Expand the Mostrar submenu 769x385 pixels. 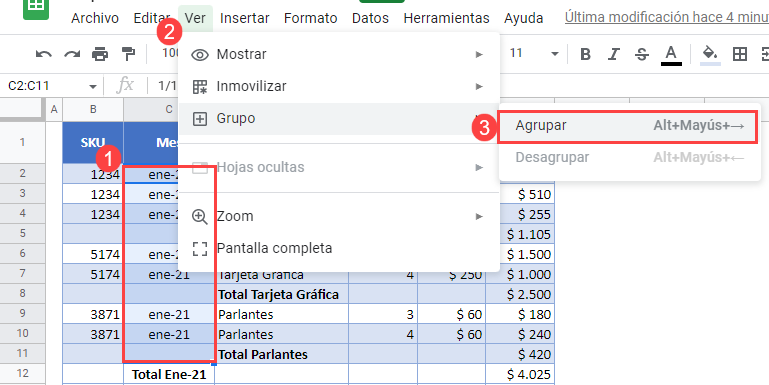339,54
